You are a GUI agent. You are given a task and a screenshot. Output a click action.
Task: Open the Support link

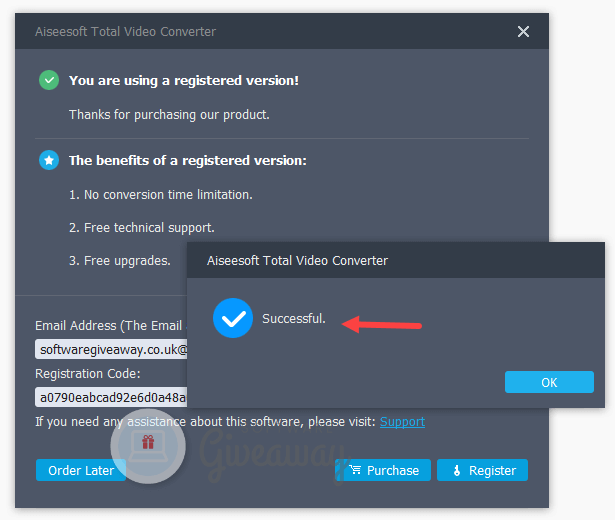tap(402, 422)
